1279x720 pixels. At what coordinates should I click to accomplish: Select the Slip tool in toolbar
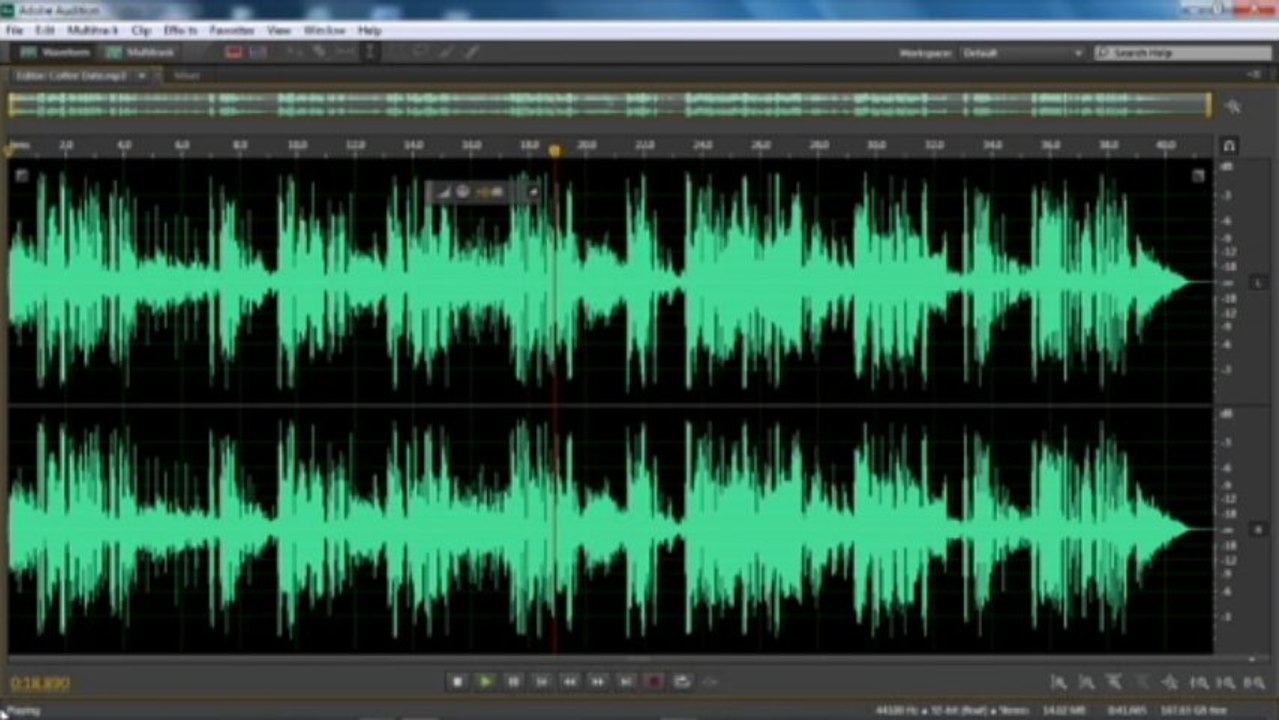coord(344,52)
